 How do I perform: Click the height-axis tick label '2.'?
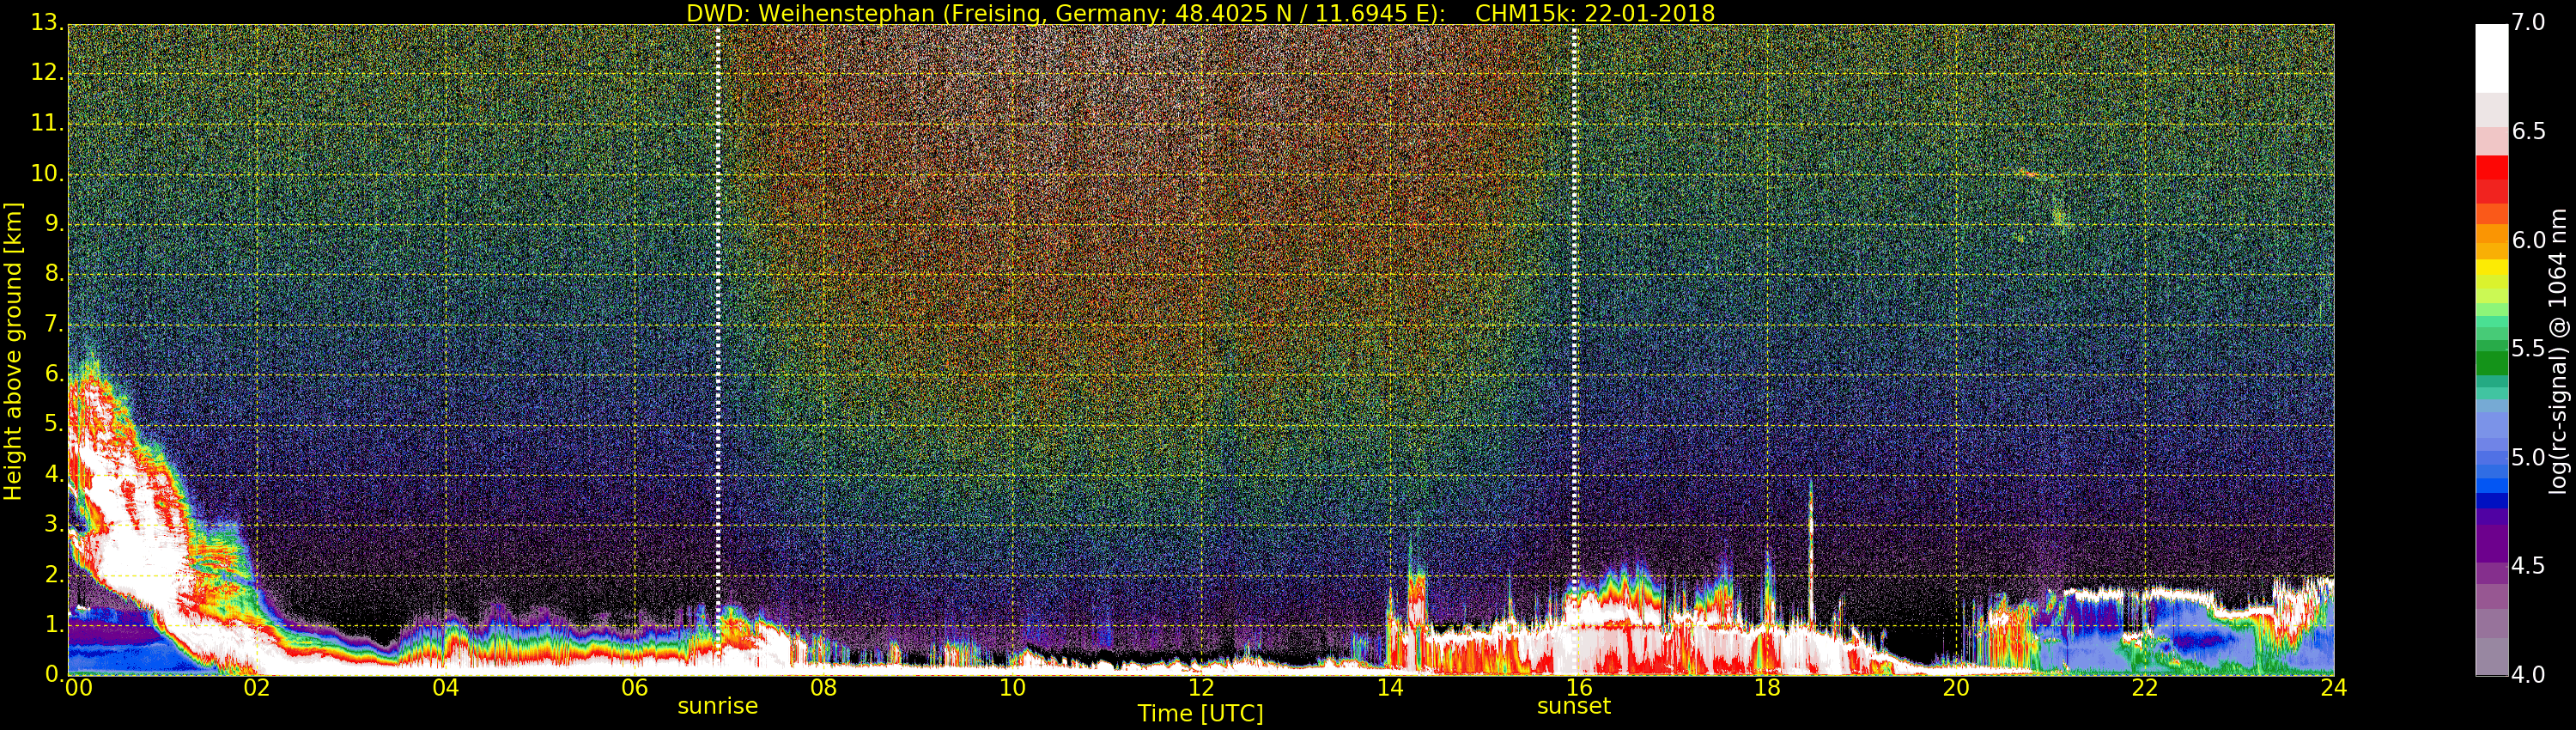pos(54,574)
